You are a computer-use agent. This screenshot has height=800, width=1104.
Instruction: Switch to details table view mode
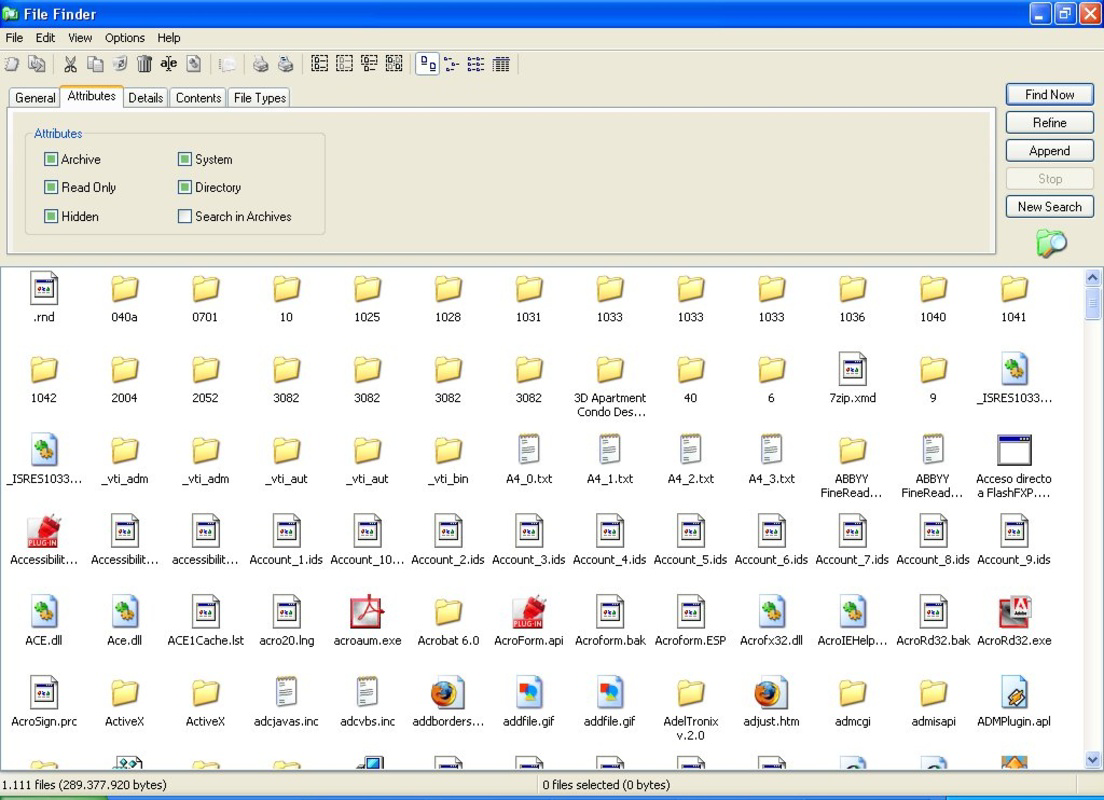[501, 65]
